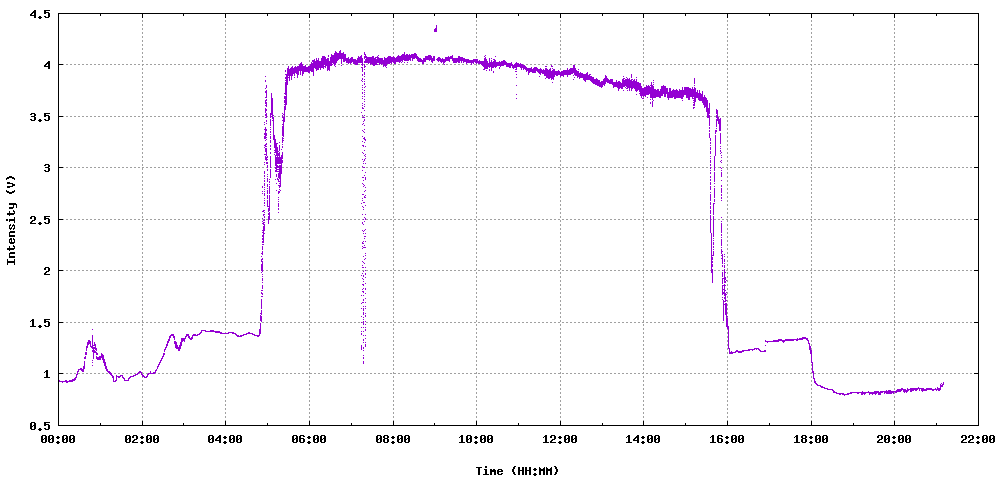1000x480 pixels.
Task: Select the '22:00' x-axis tick label
Action: click(978, 439)
